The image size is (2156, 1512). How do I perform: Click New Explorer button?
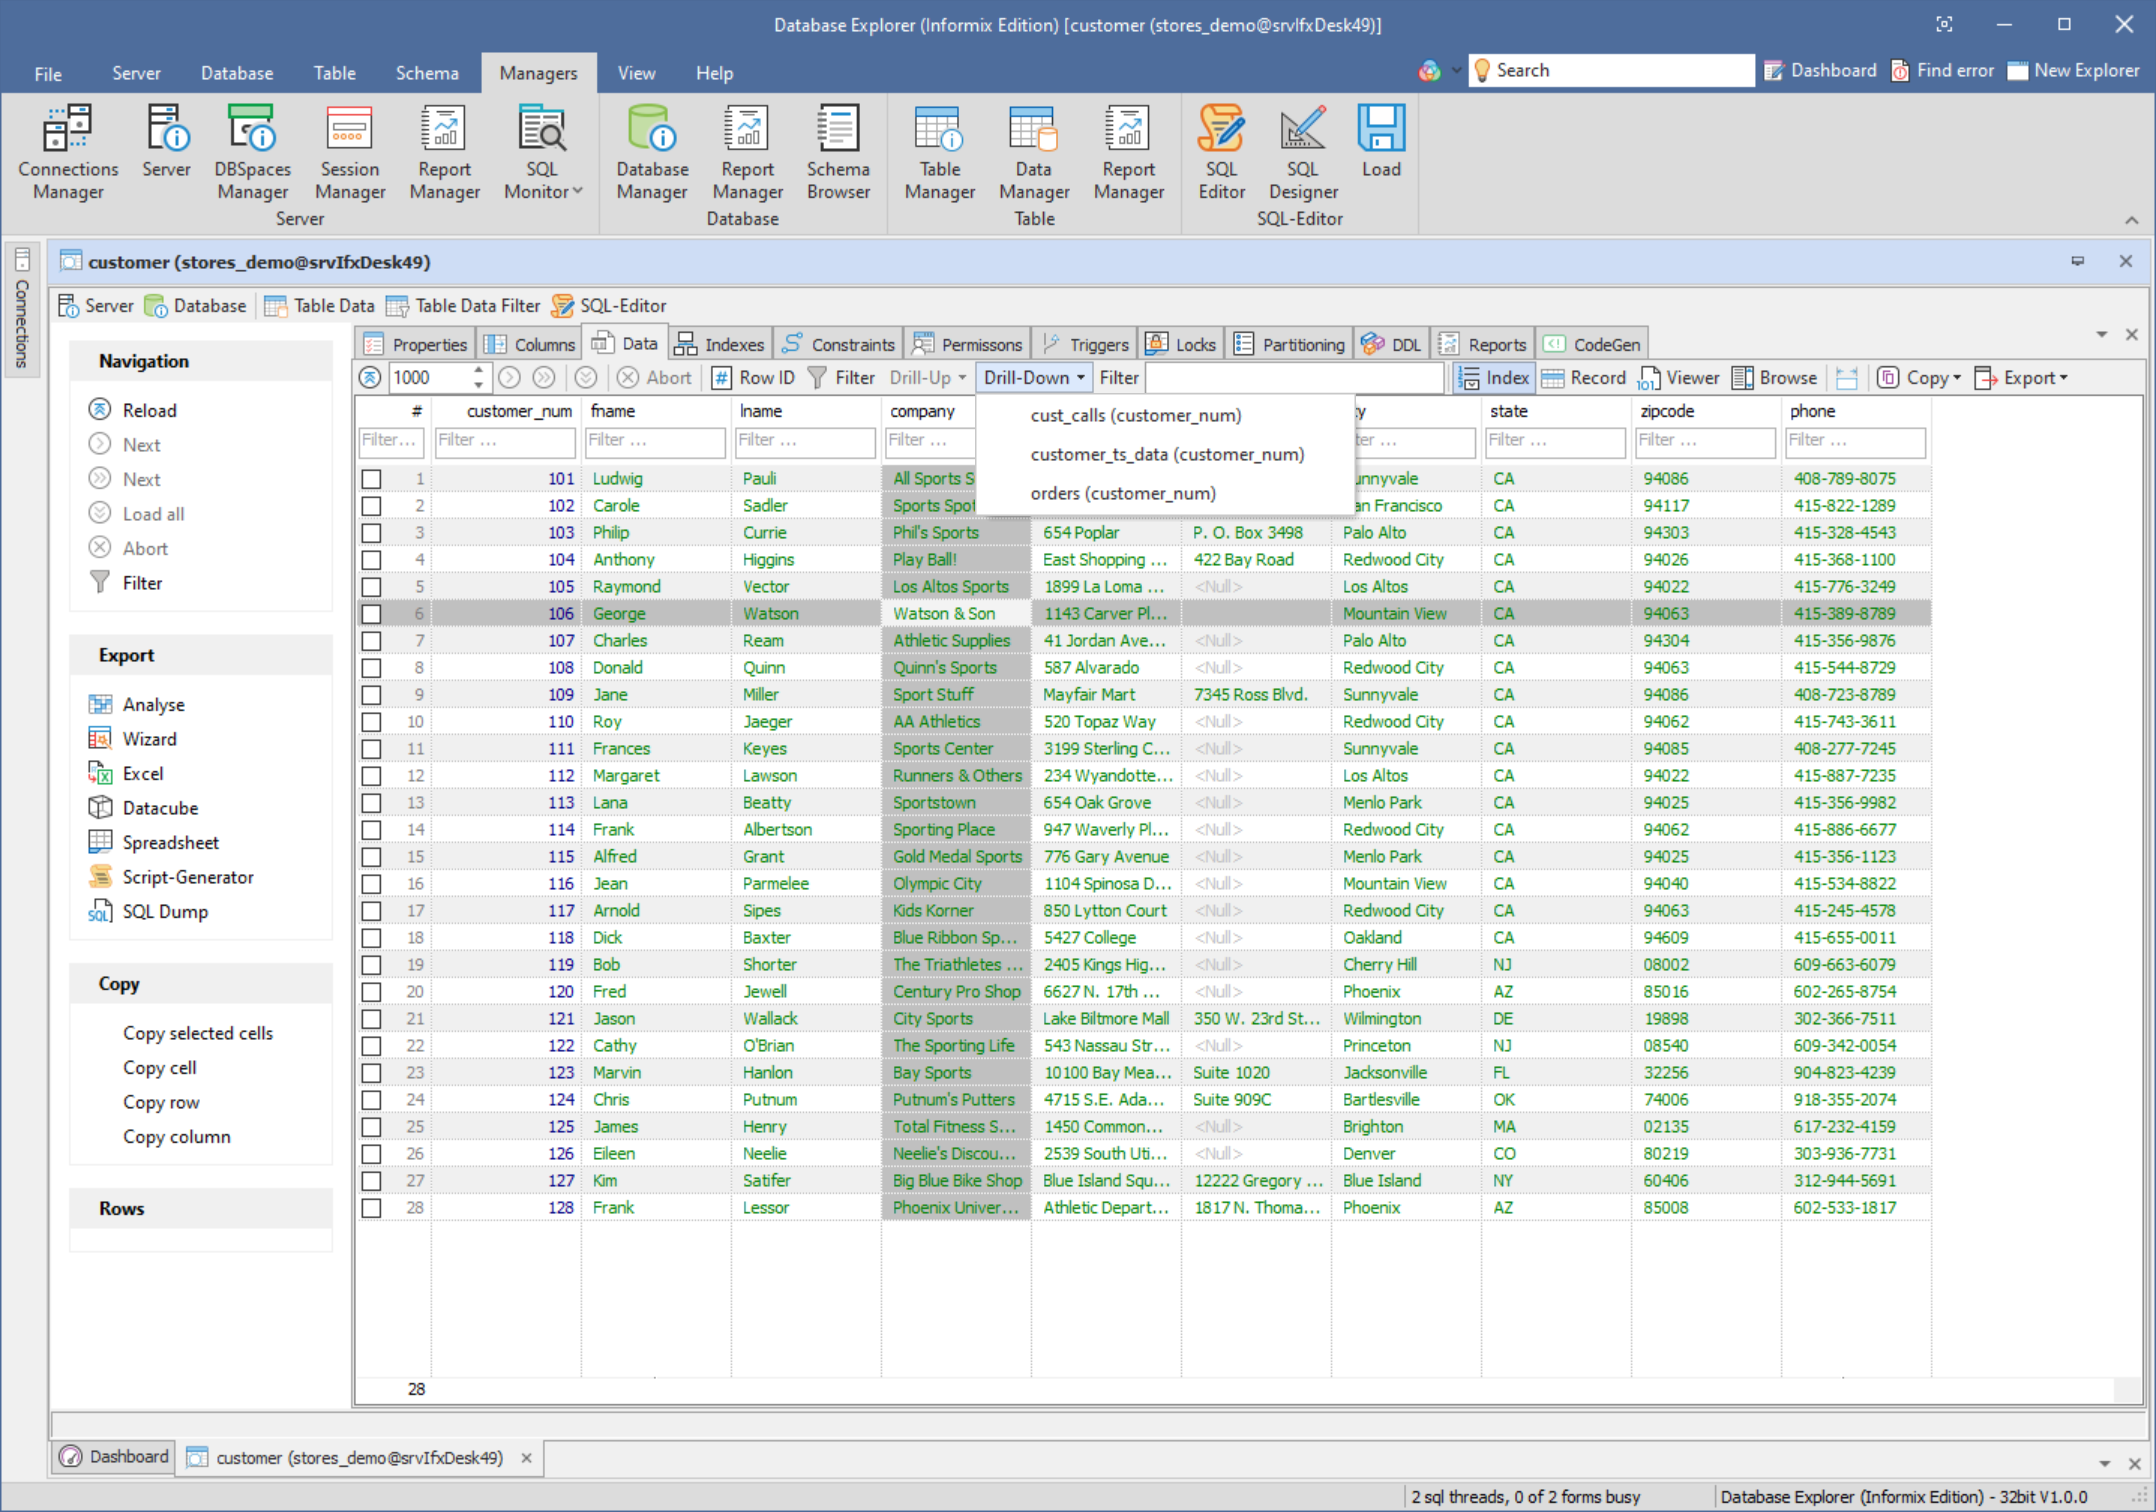point(2074,70)
